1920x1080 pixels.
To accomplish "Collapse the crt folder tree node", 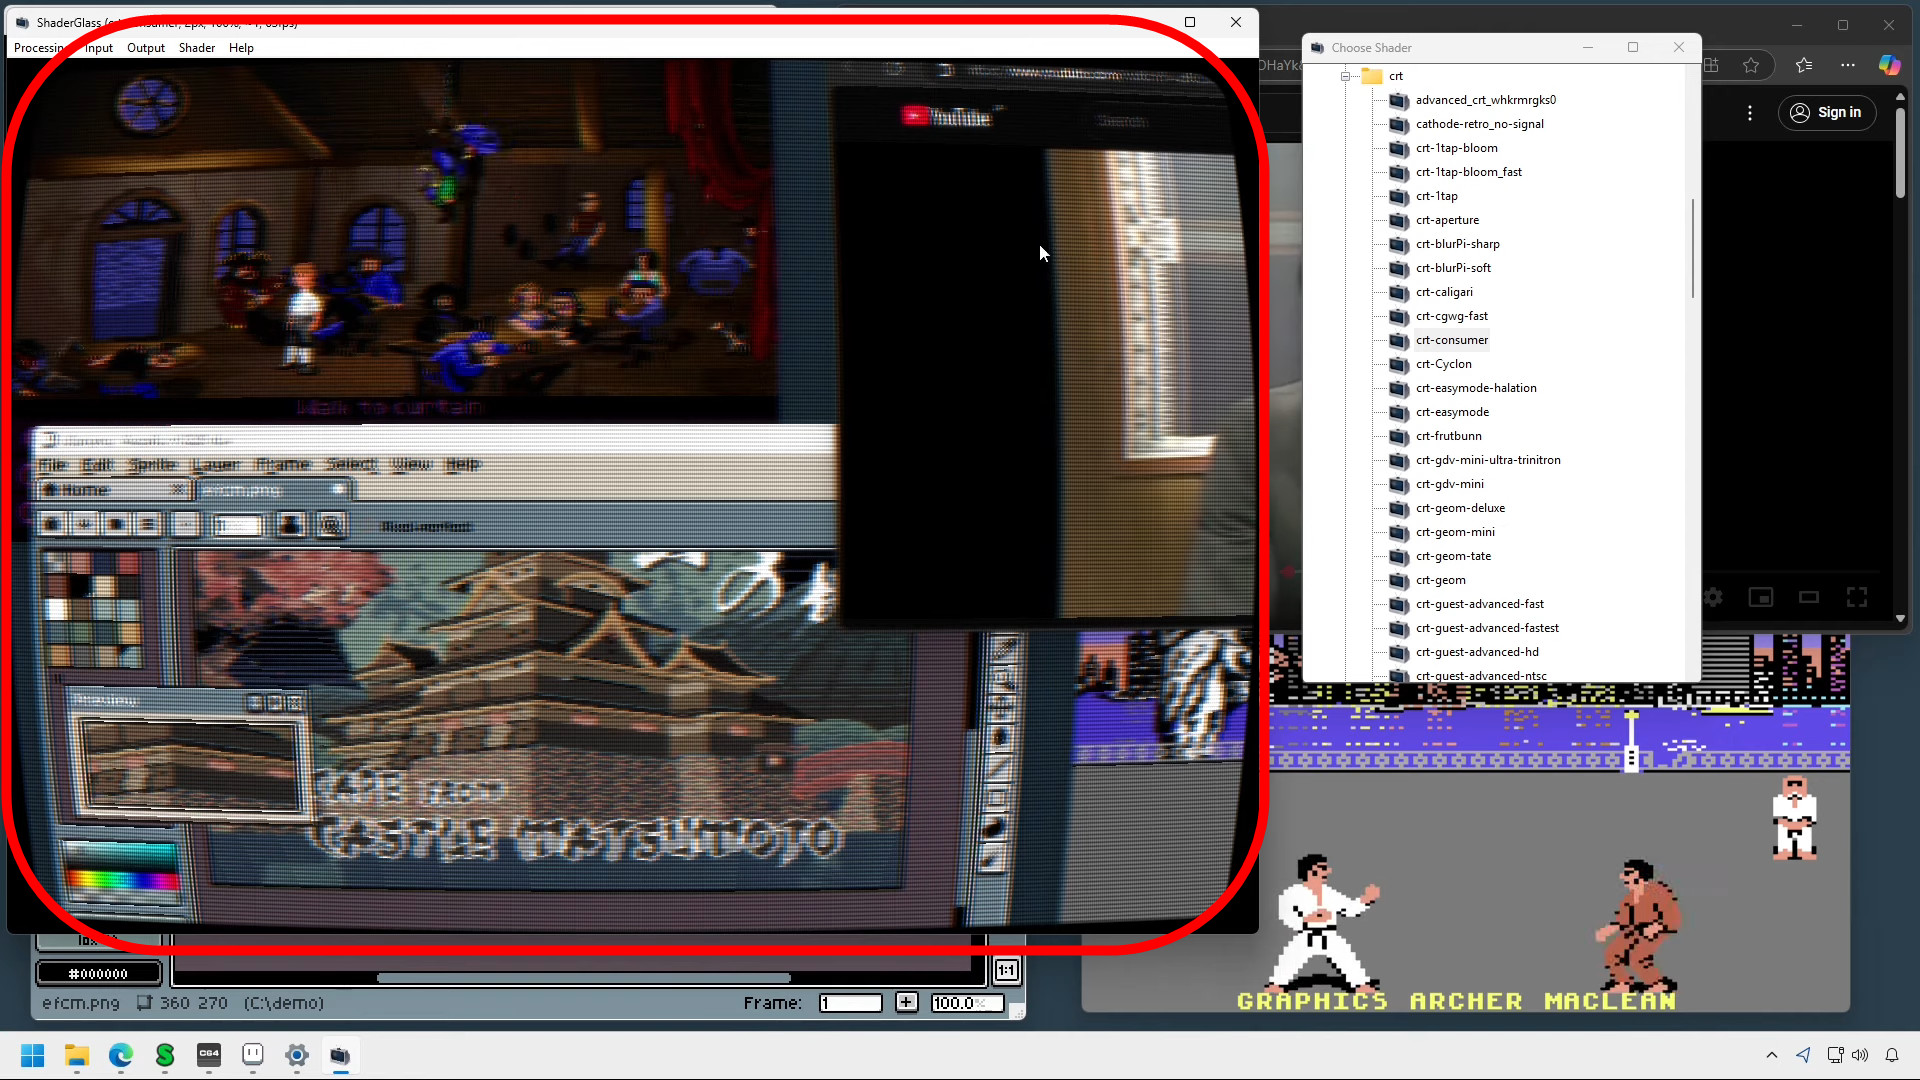I will (x=1346, y=76).
